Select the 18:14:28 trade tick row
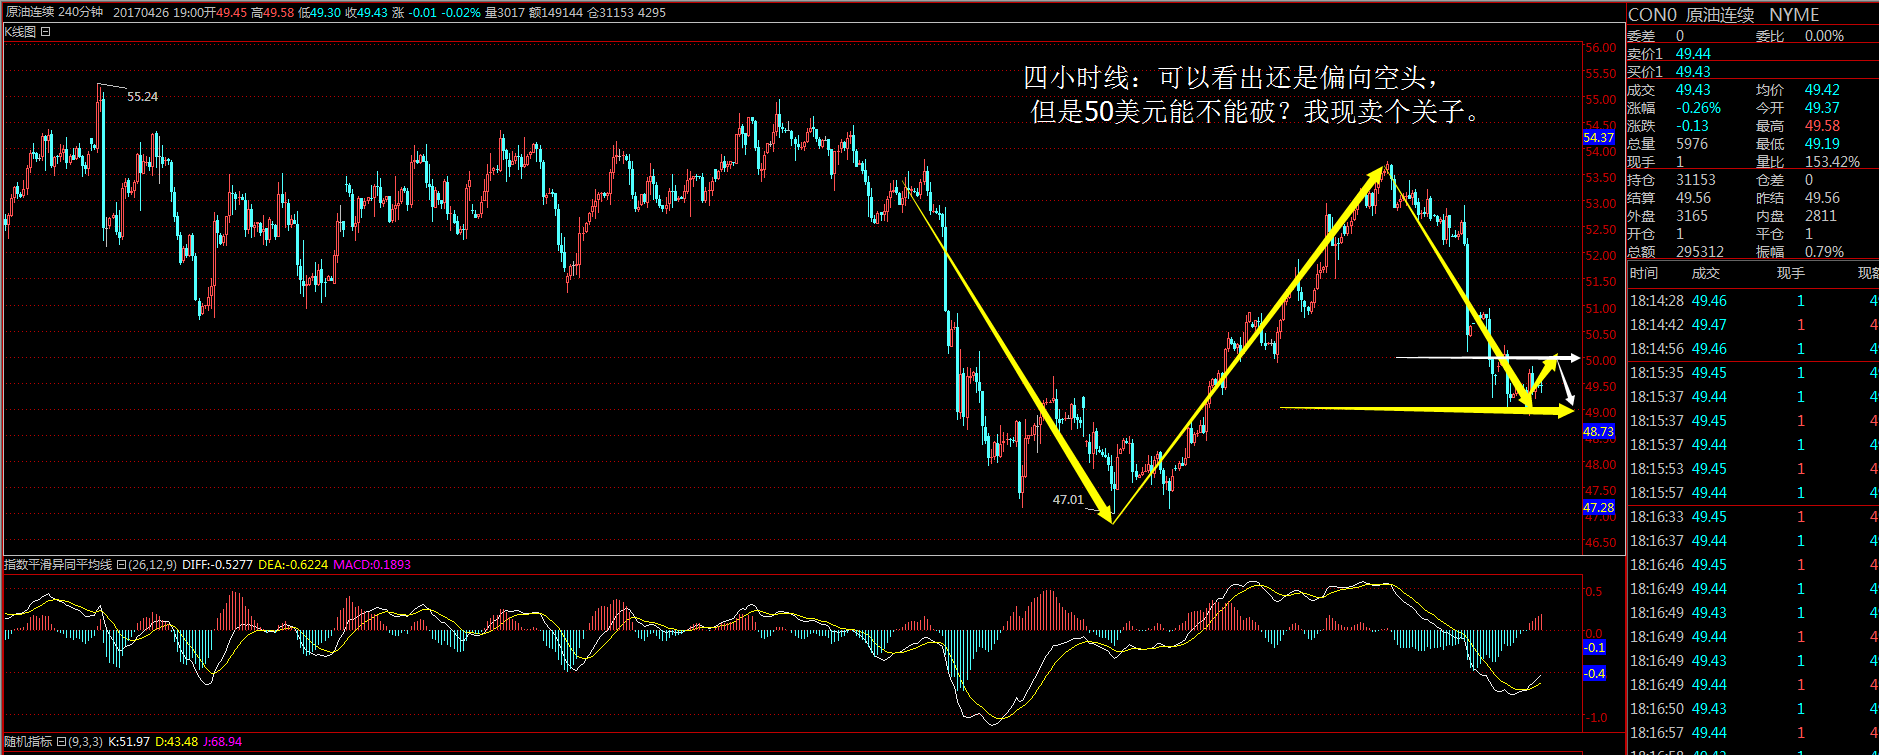The image size is (1879, 755). click(x=1750, y=301)
